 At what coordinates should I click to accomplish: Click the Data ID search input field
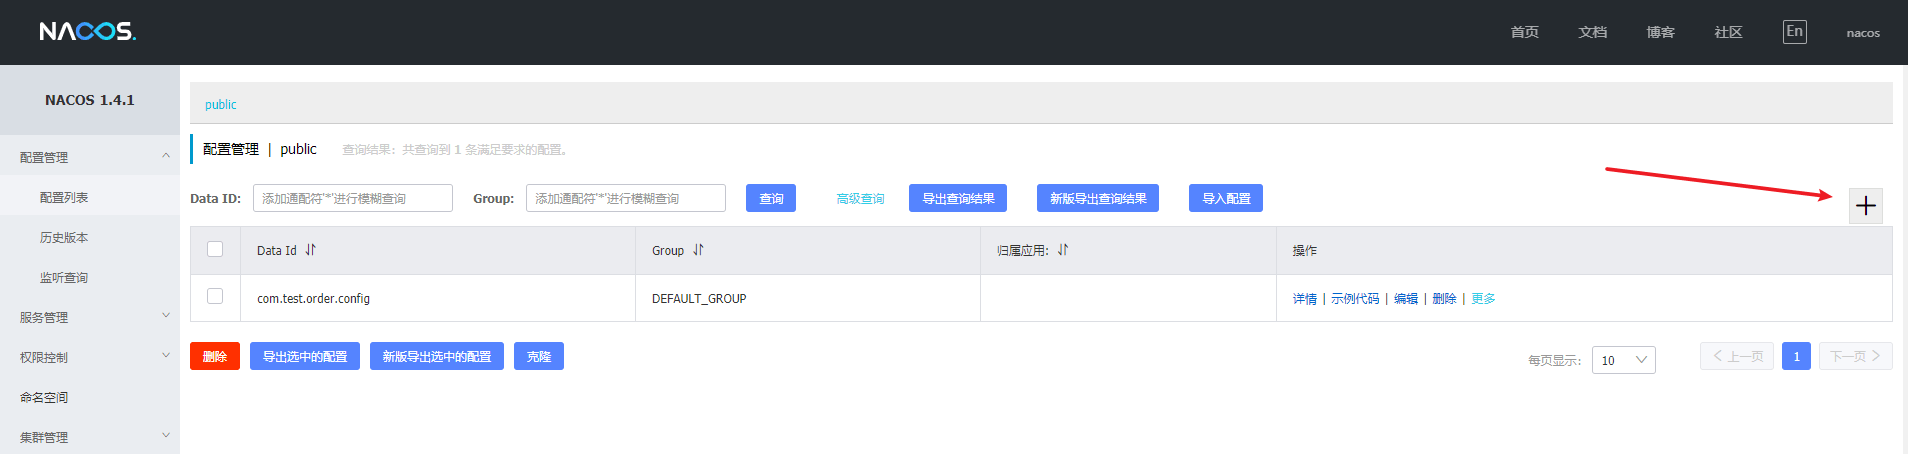pyautogui.click(x=353, y=198)
